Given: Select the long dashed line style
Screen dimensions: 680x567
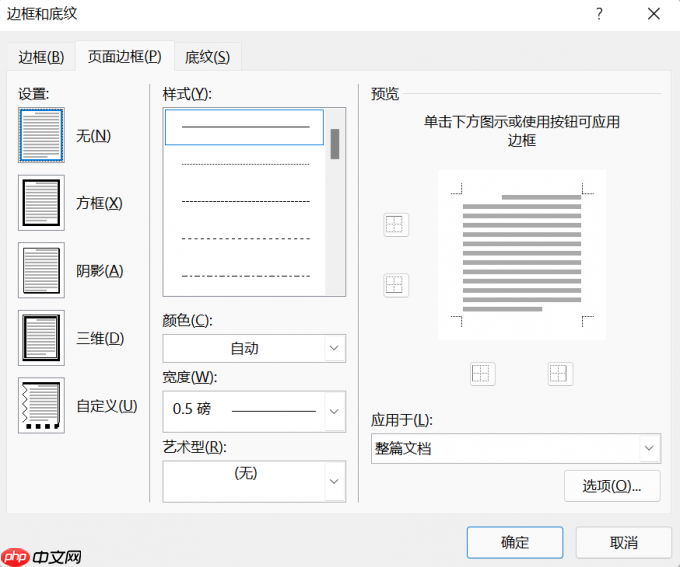Looking at the screenshot, I should (245, 239).
